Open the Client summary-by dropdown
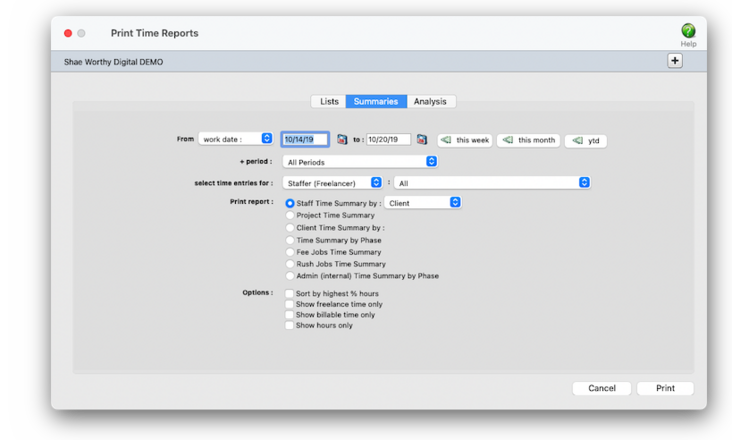 [422, 203]
